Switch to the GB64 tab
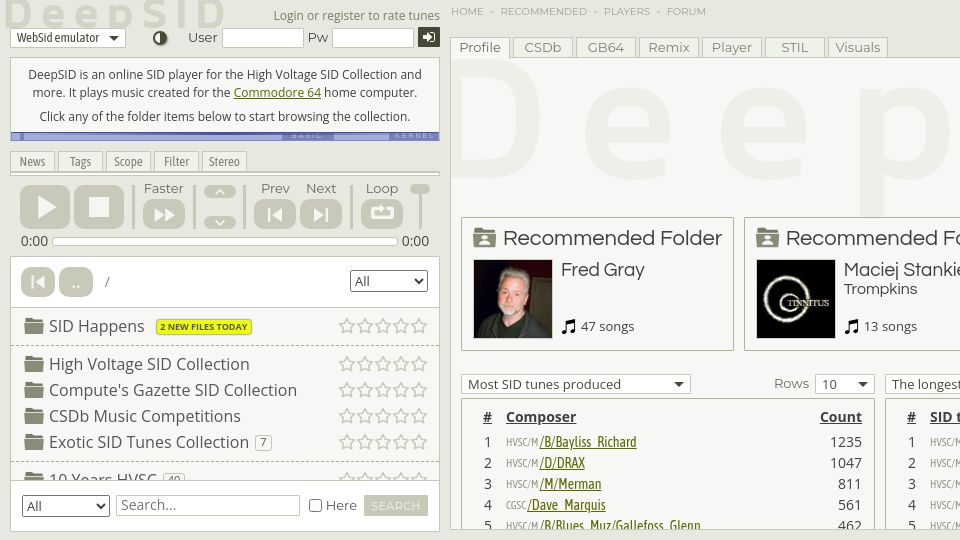This screenshot has height=540, width=960. pos(606,48)
